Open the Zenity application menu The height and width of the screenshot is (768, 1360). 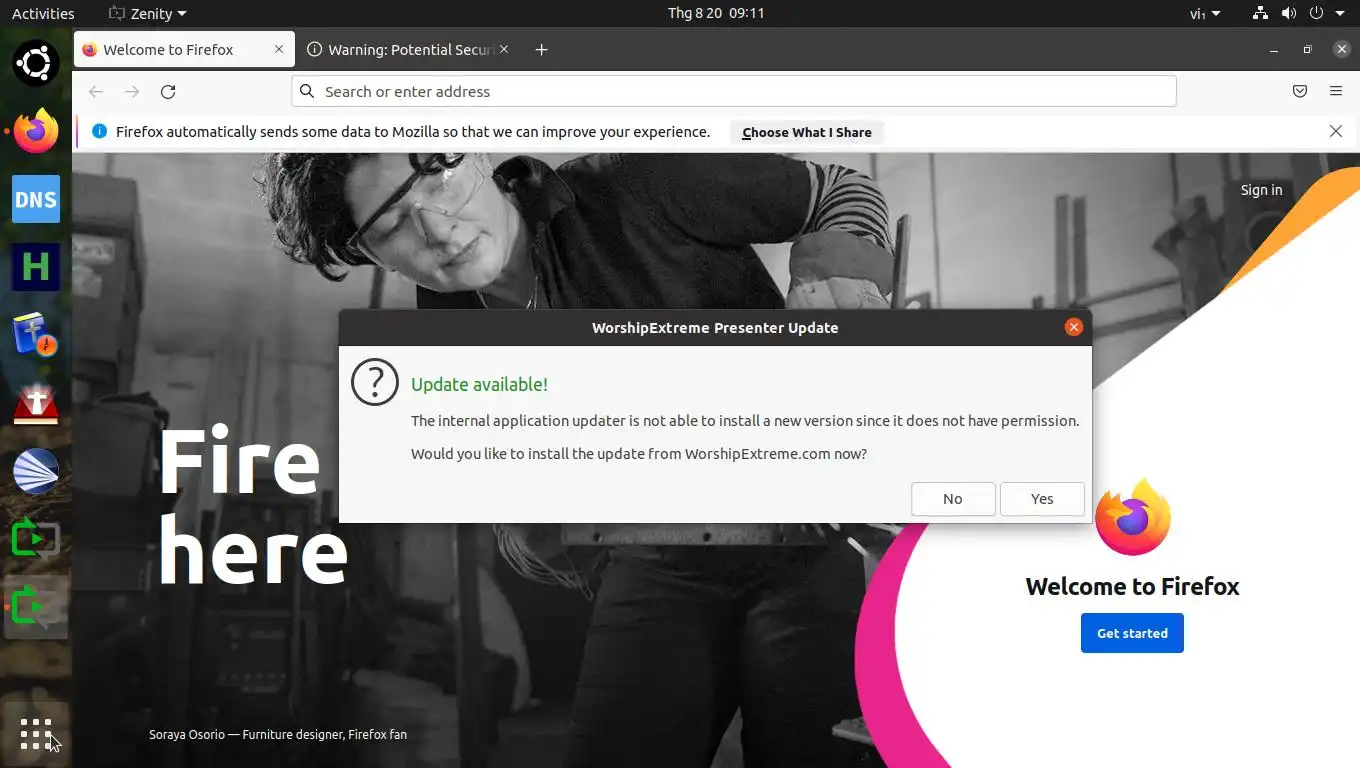(x=147, y=13)
